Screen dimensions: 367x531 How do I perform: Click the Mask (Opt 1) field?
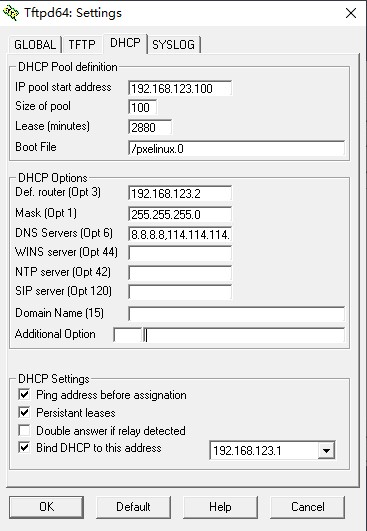point(180,214)
